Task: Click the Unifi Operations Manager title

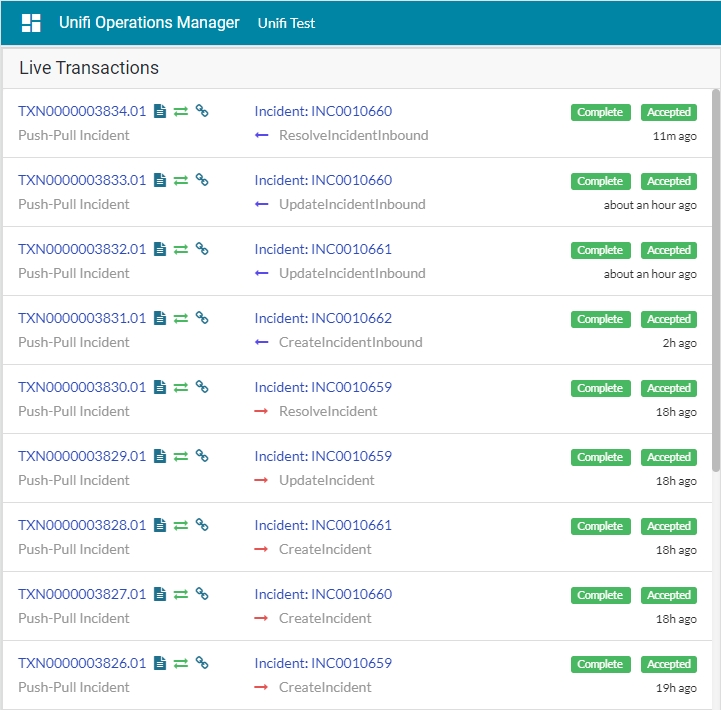Action: (x=149, y=22)
